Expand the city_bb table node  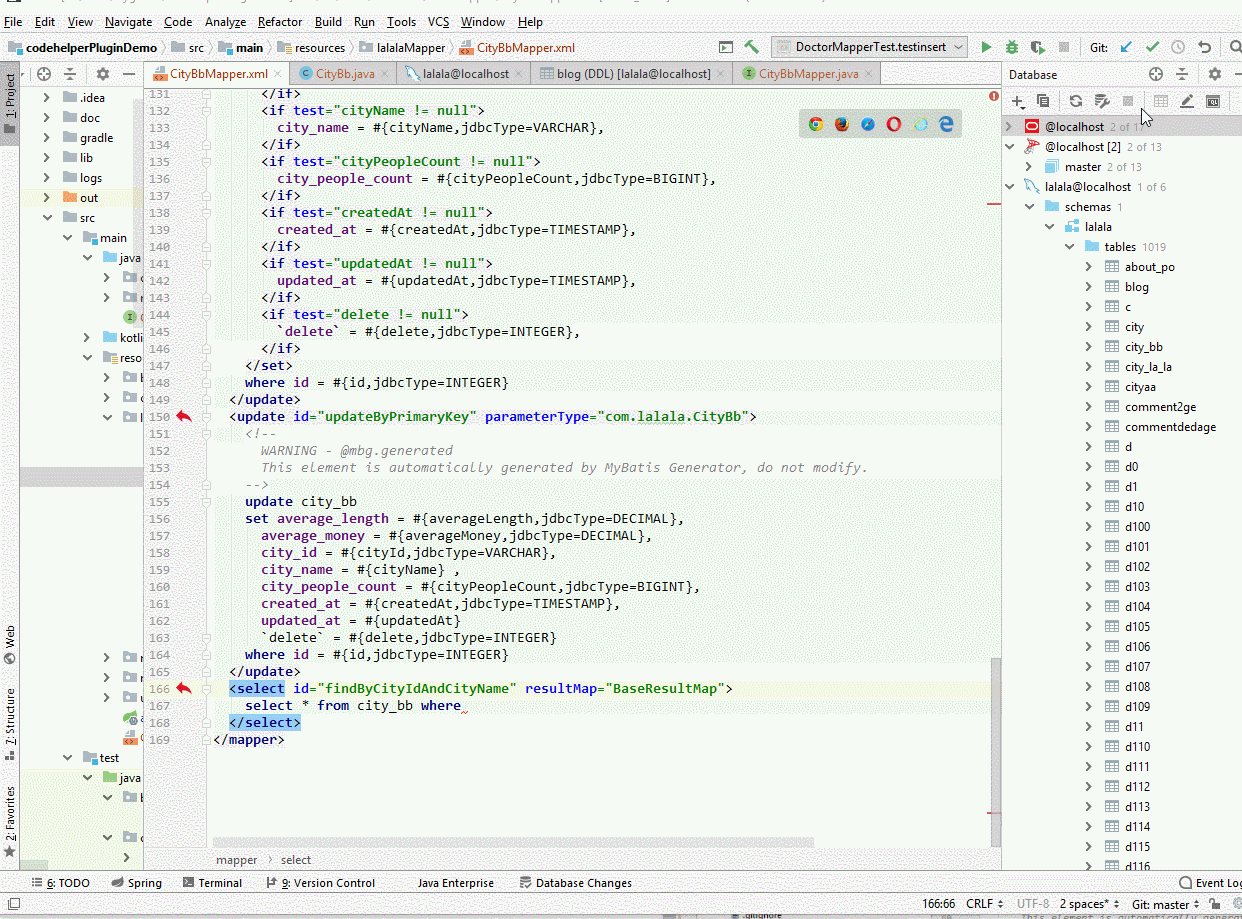(1089, 347)
